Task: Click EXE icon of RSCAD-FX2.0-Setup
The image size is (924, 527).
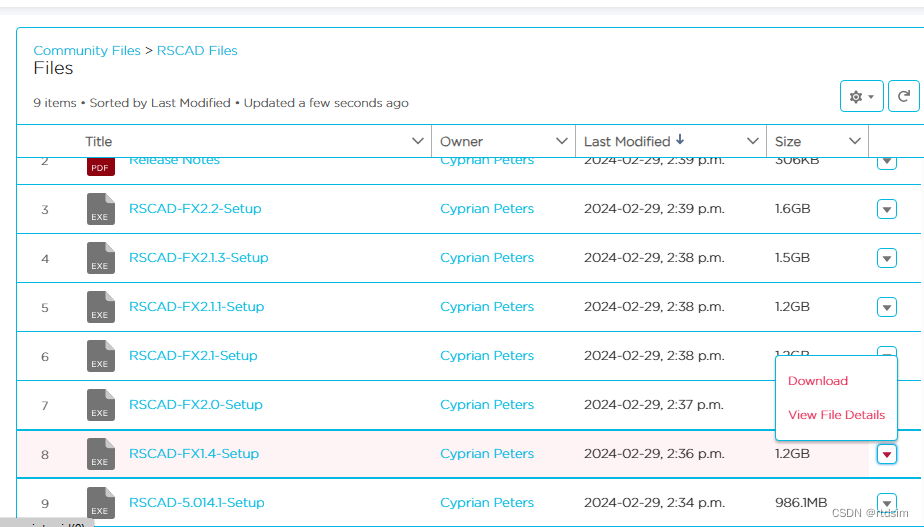Action: click(x=100, y=404)
